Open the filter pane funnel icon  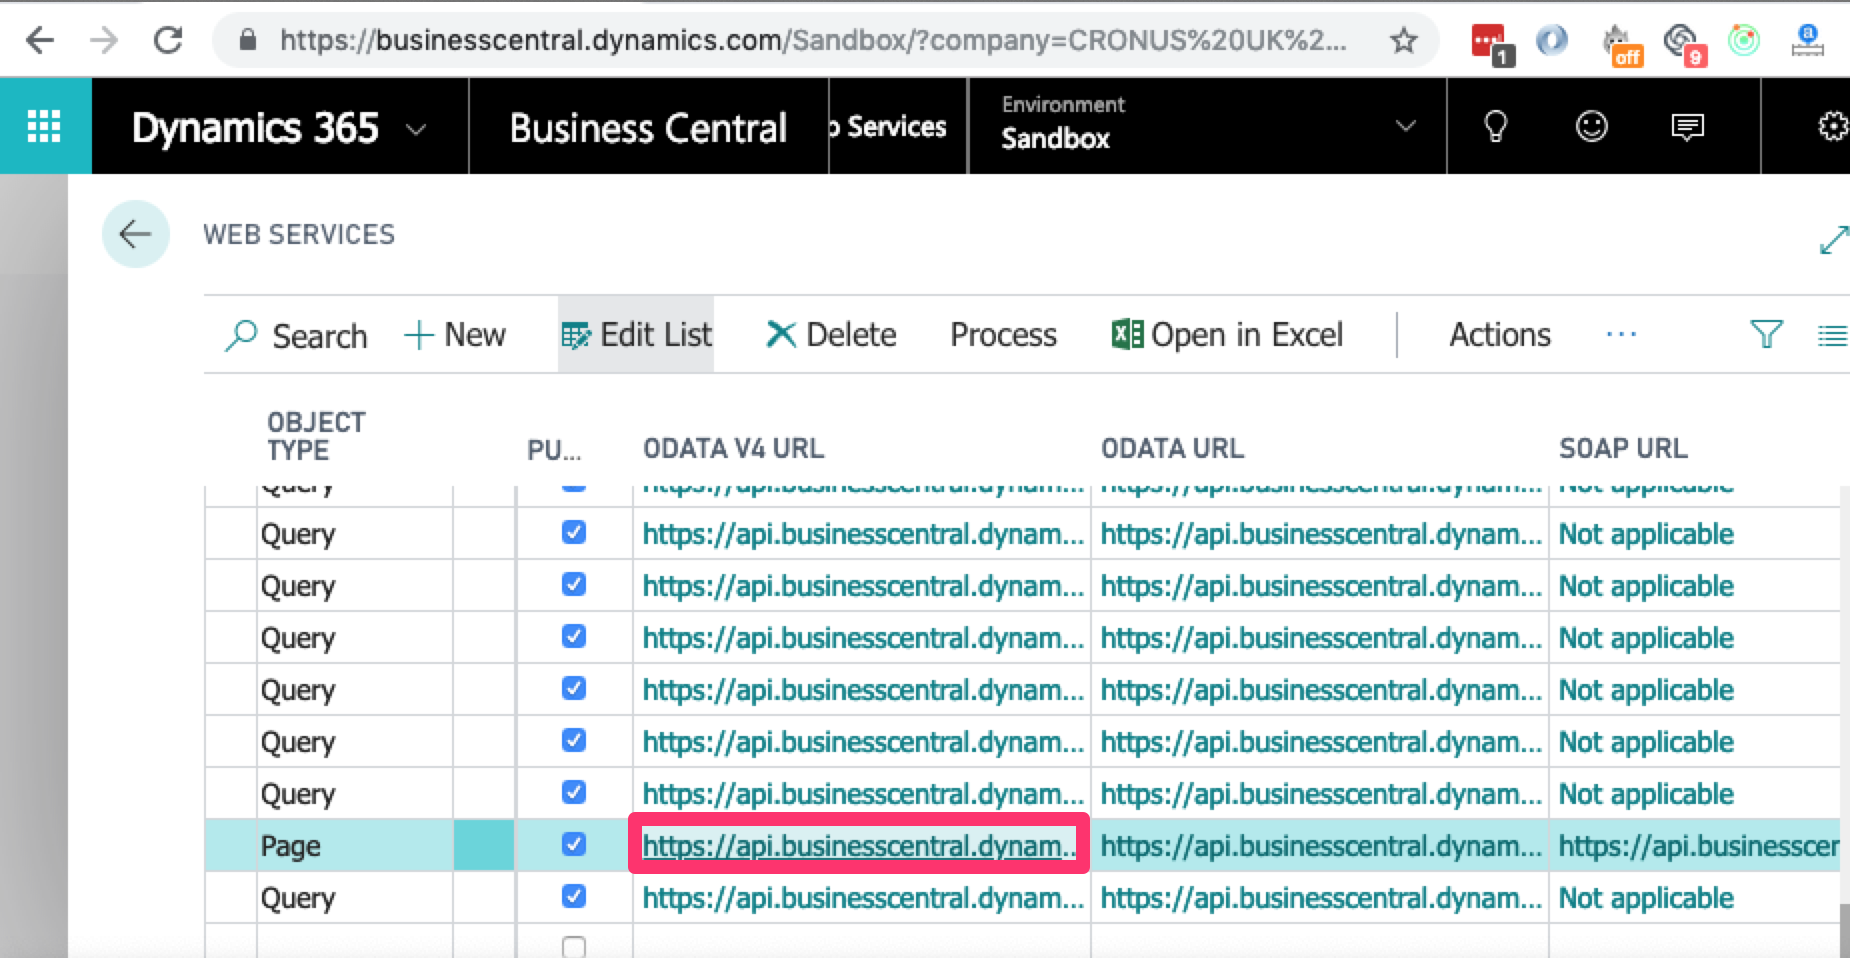coord(1766,334)
